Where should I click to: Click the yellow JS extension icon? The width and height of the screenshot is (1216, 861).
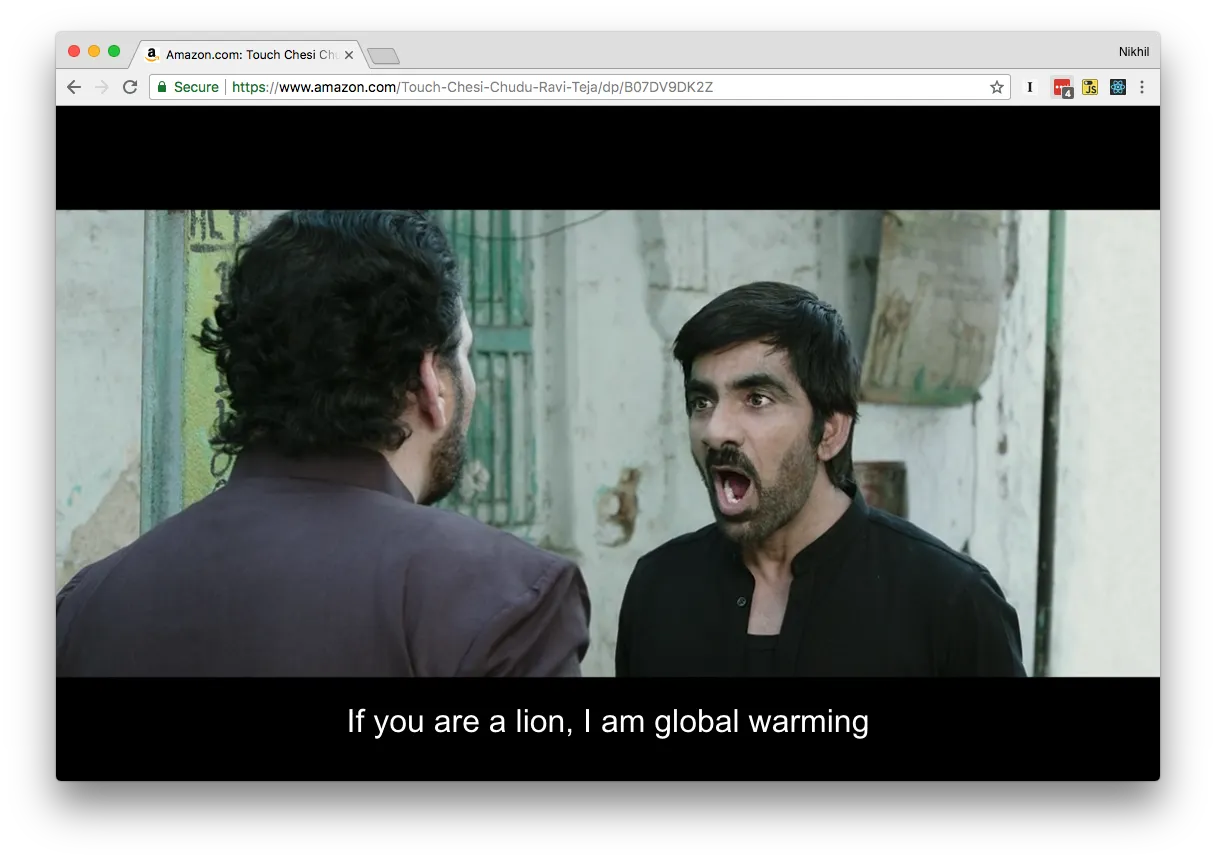1090,87
